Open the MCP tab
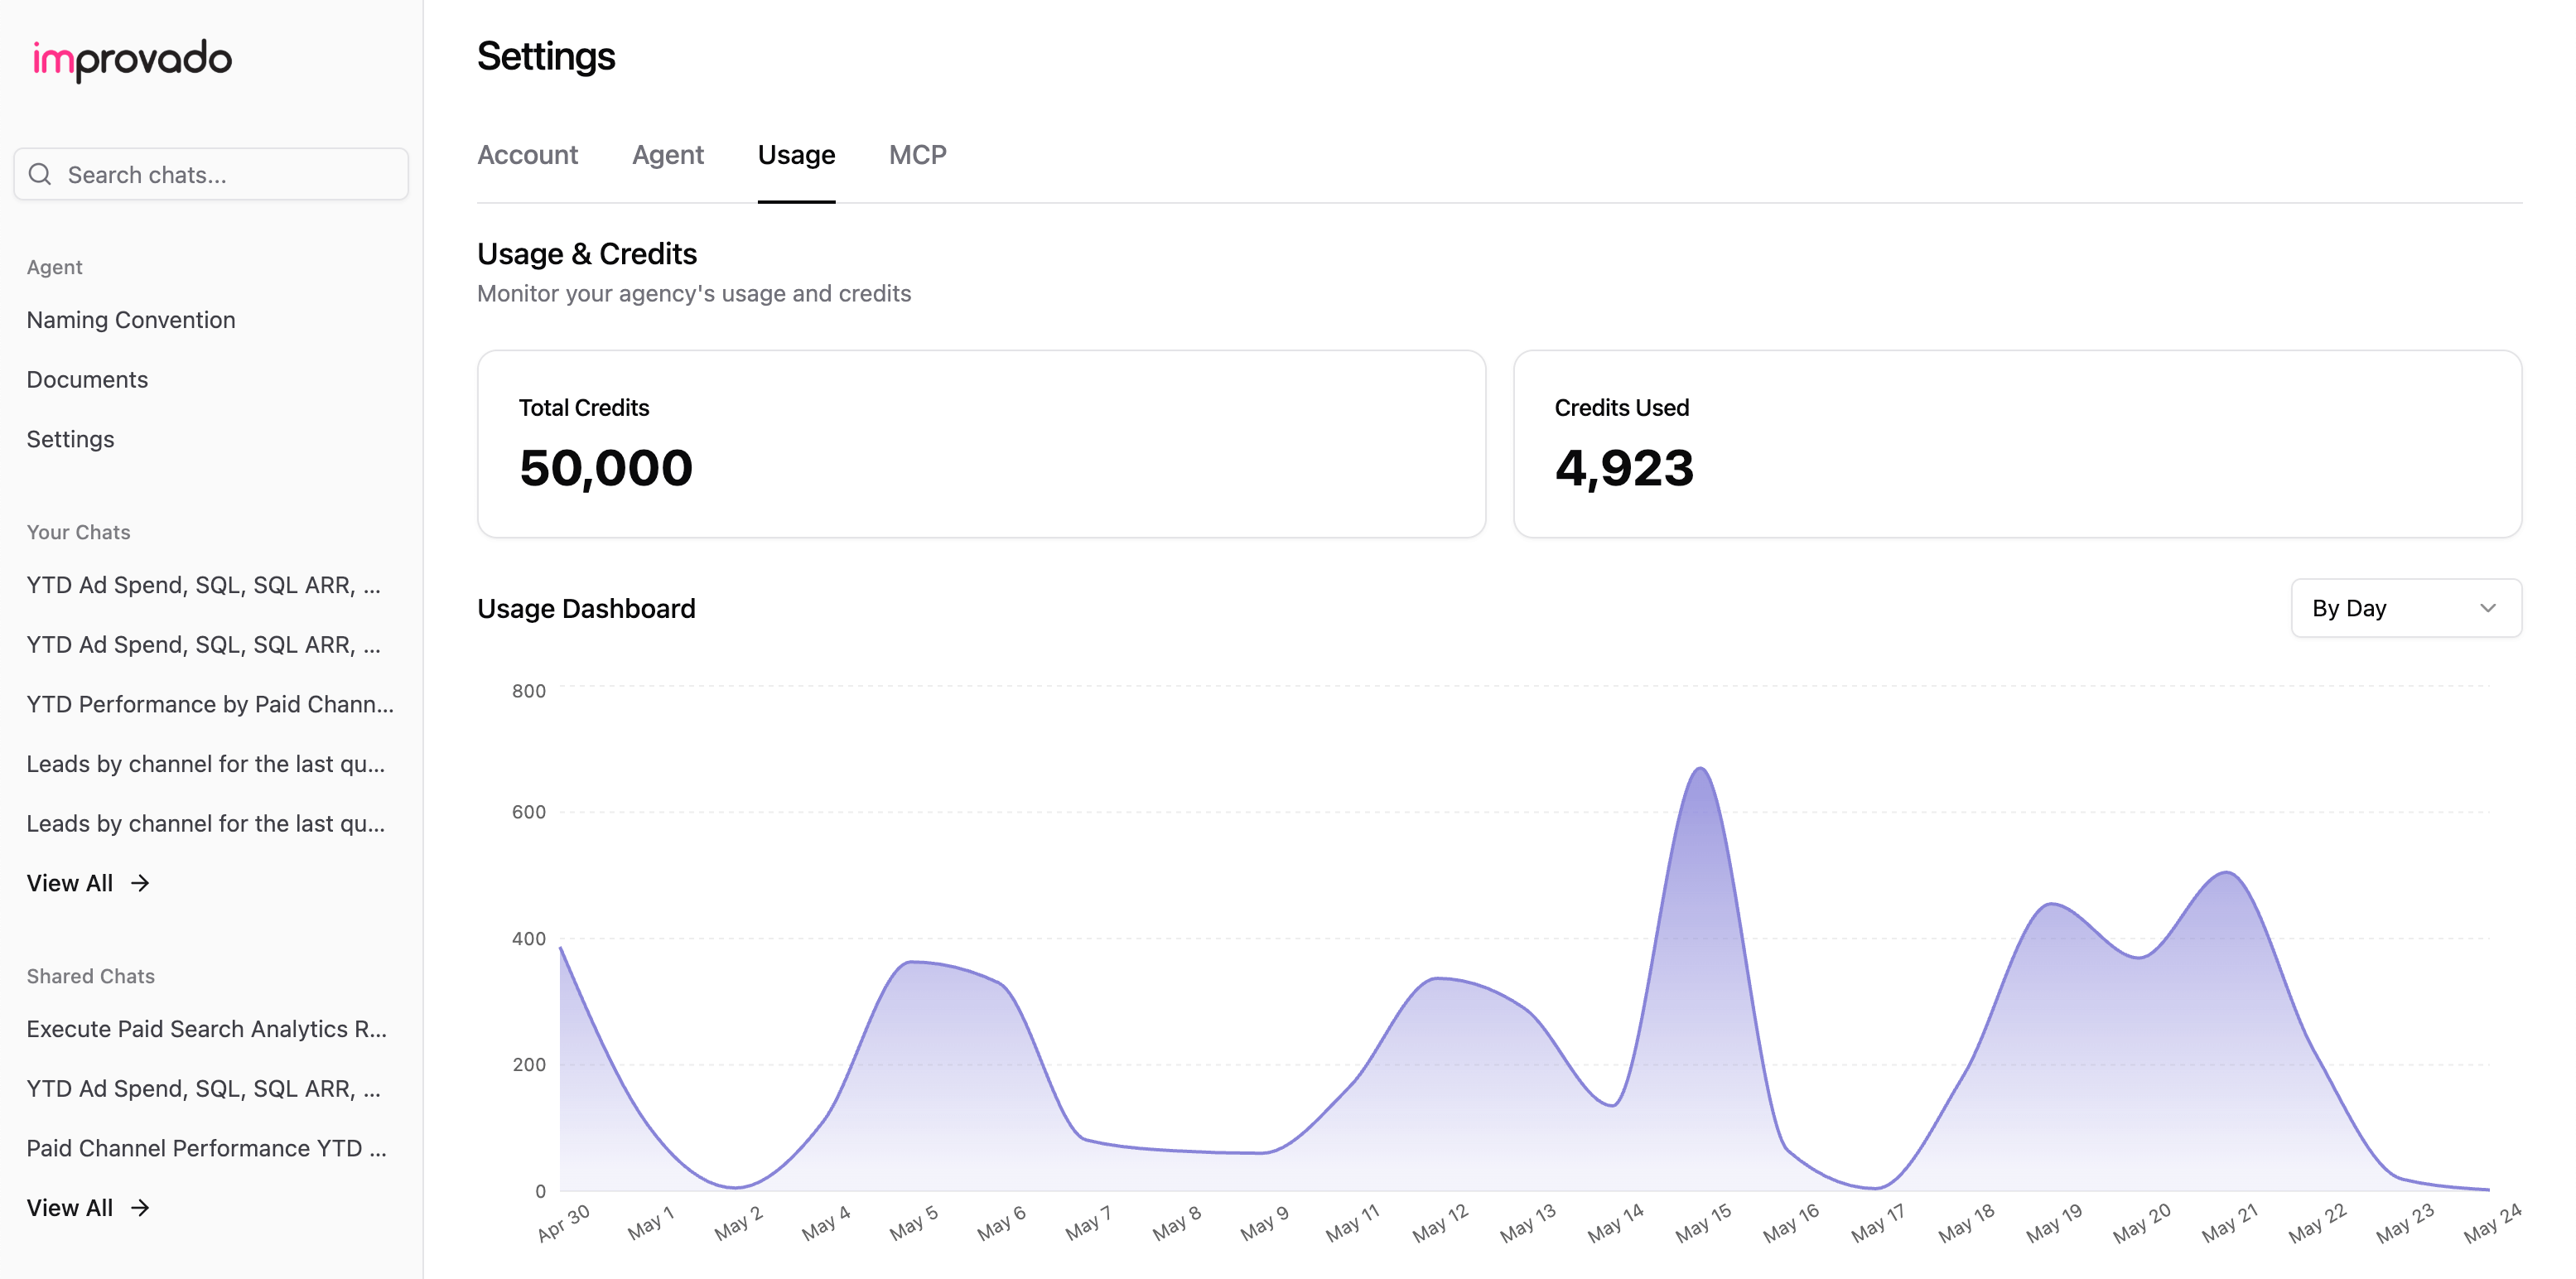 click(x=917, y=155)
